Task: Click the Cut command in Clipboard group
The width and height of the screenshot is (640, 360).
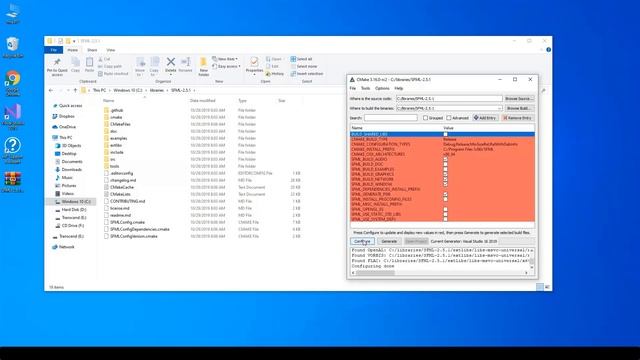Action: (104, 59)
